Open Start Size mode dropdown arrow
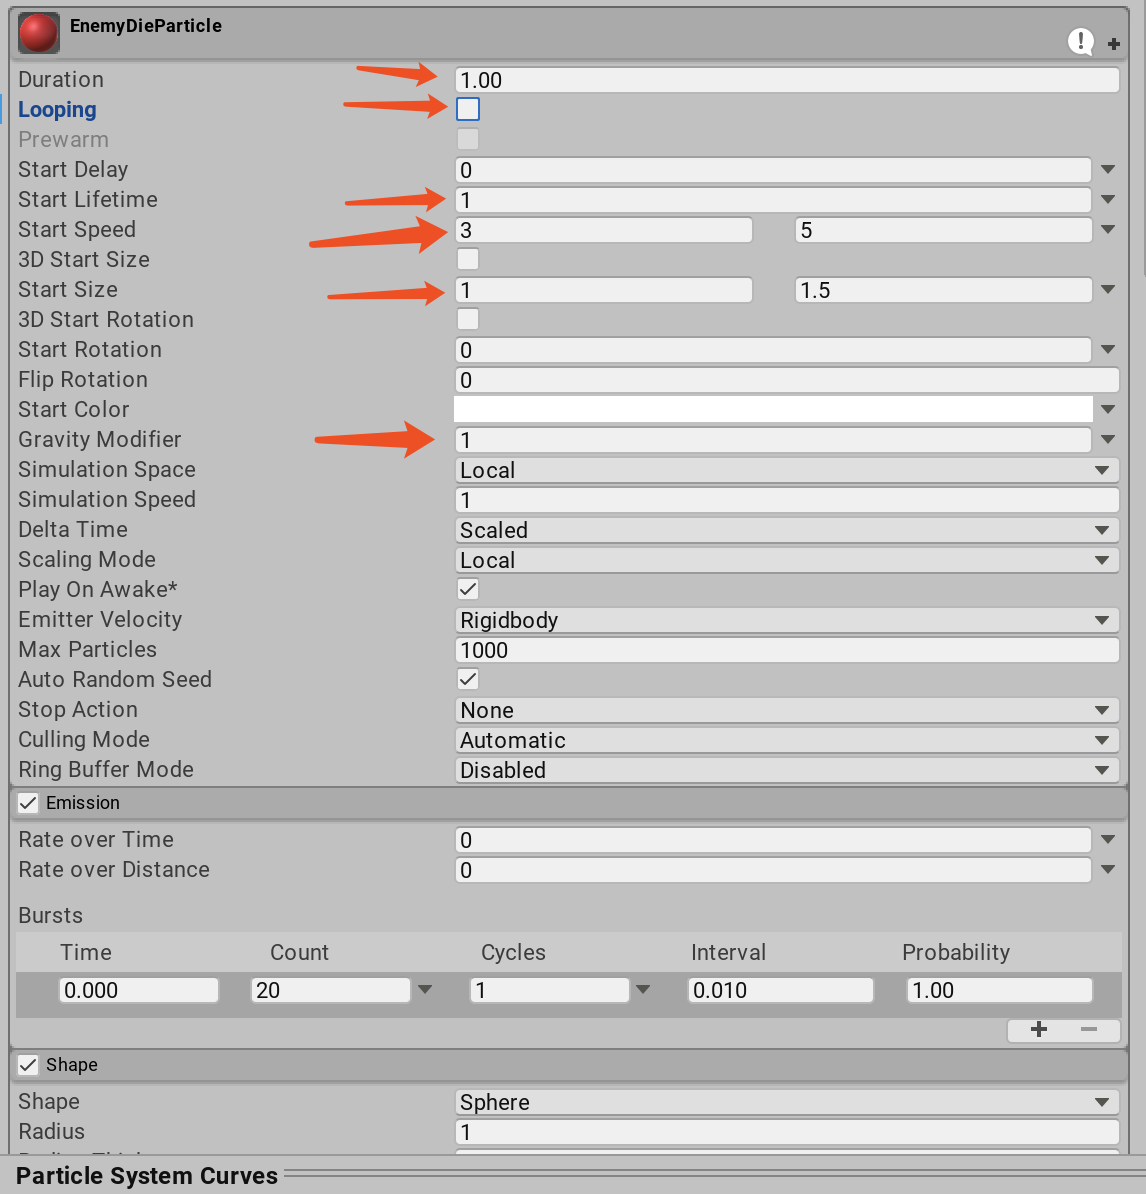The height and width of the screenshot is (1194, 1146). pyautogui.click(x=1108, y=289)
